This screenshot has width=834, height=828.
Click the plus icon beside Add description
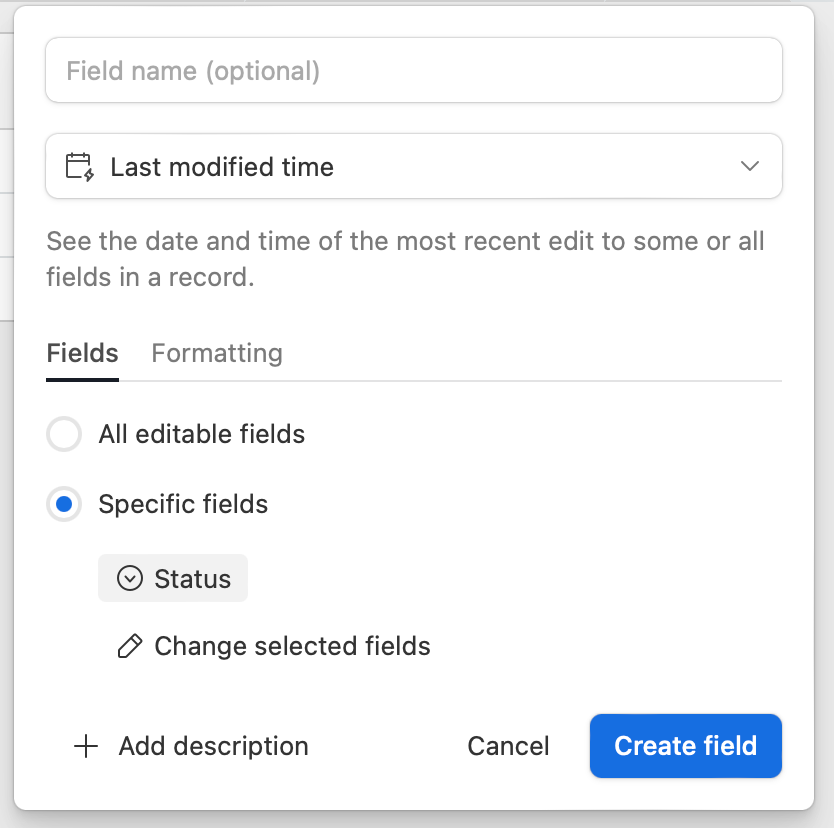tap(86, 746)
